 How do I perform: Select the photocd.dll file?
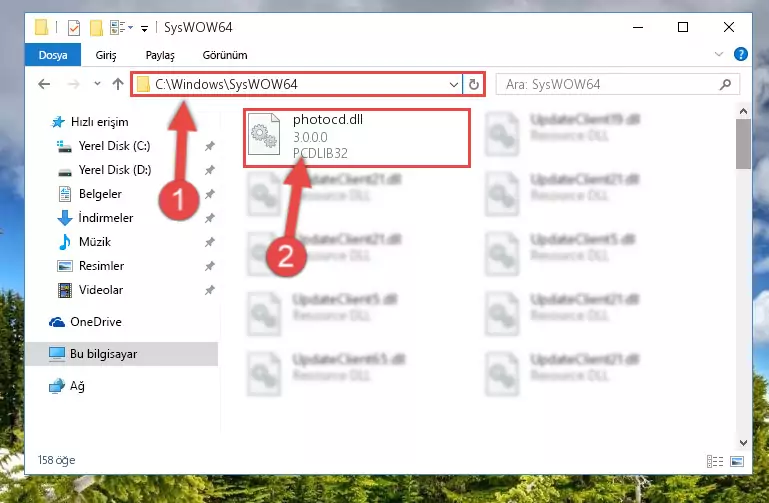click(357, 138)
